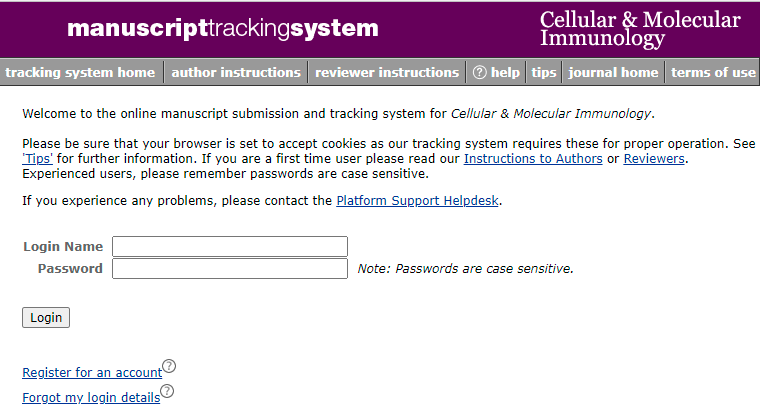Navigate to journal home

[x=614, y=72]
